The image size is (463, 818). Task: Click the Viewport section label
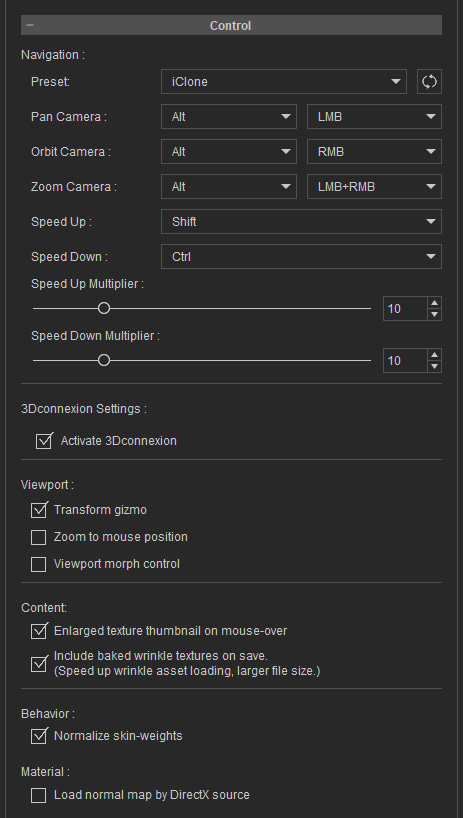tap(47, 485)
